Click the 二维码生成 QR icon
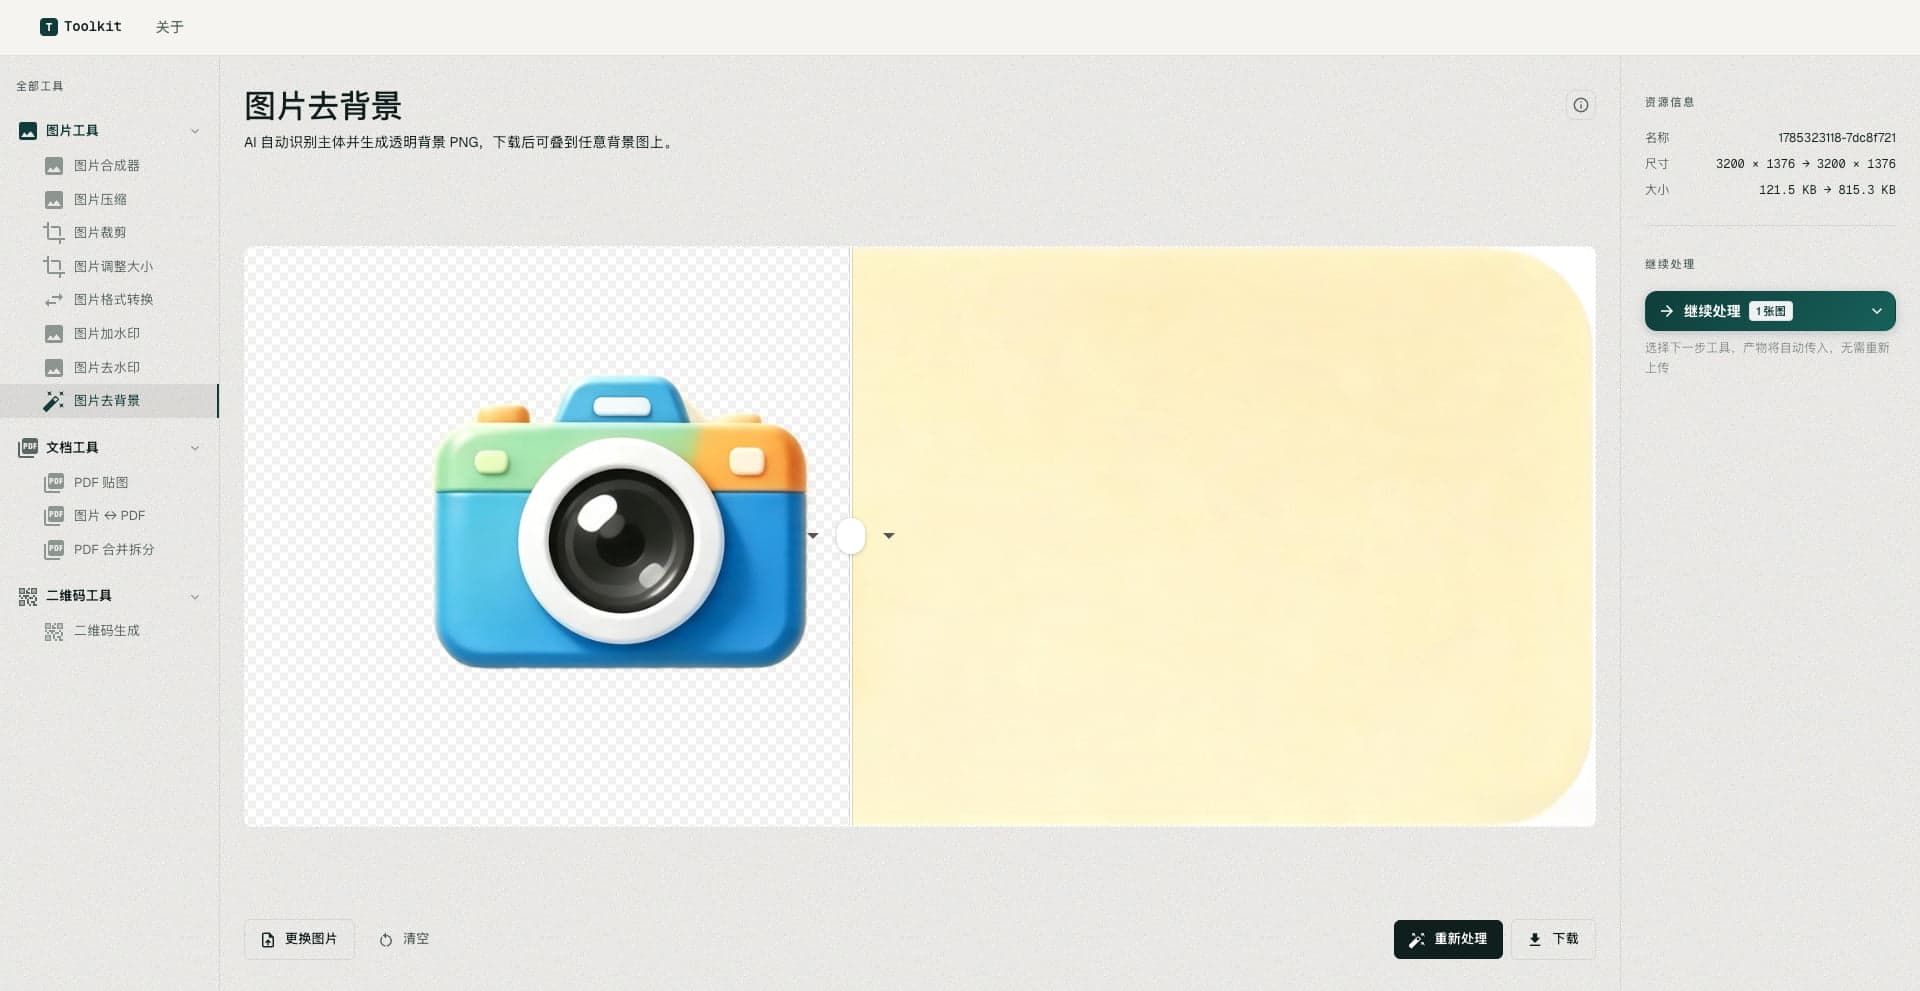Image resolution: width=1920 pixels, height=991 pixels. coord(54,631)
